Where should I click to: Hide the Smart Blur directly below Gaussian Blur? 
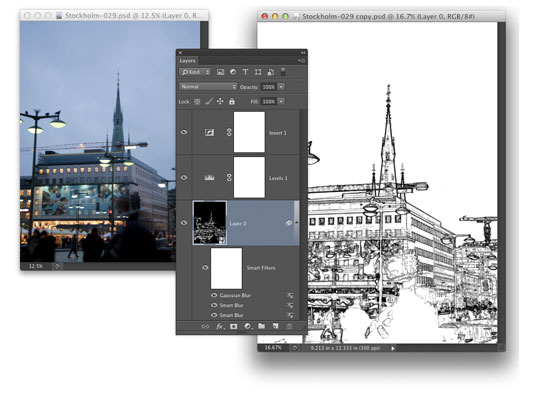pos(214,305)
